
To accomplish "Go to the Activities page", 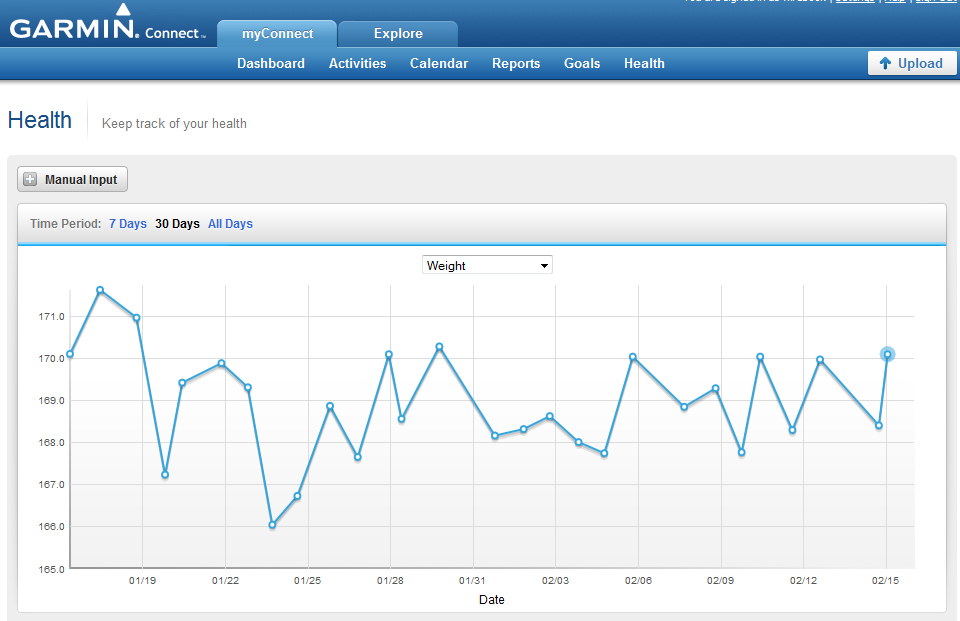I will point(358,64).
